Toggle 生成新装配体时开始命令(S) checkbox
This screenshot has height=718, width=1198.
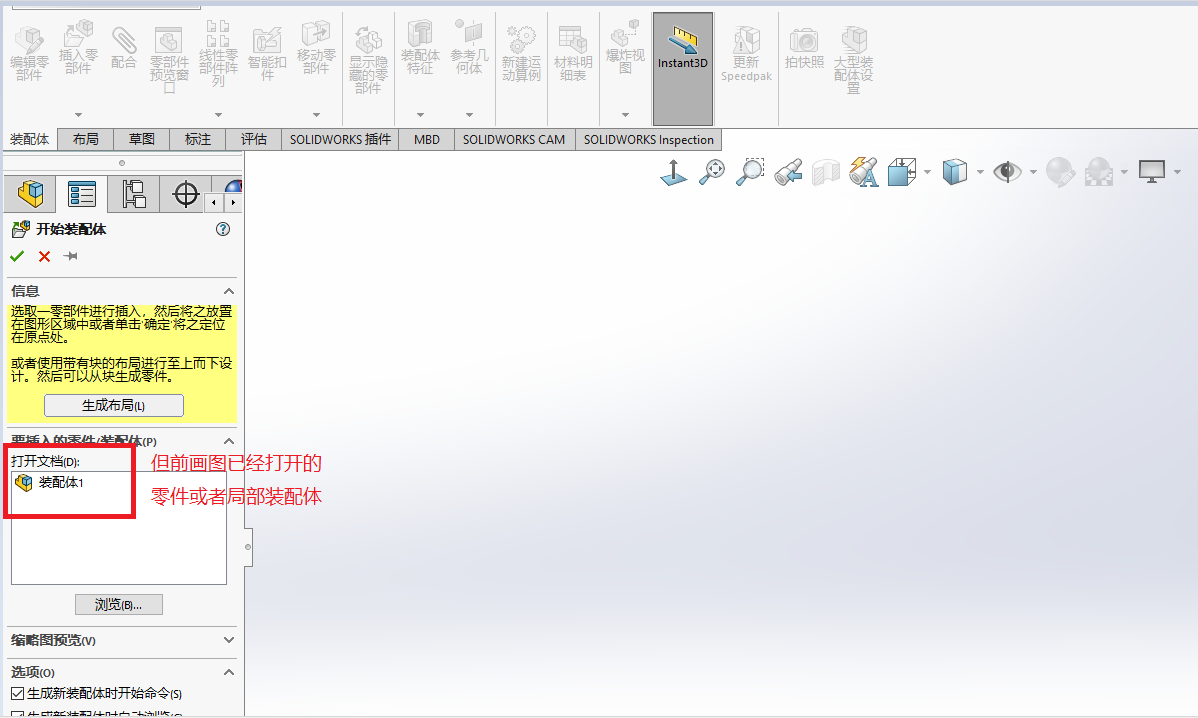(x=18, y=694)
